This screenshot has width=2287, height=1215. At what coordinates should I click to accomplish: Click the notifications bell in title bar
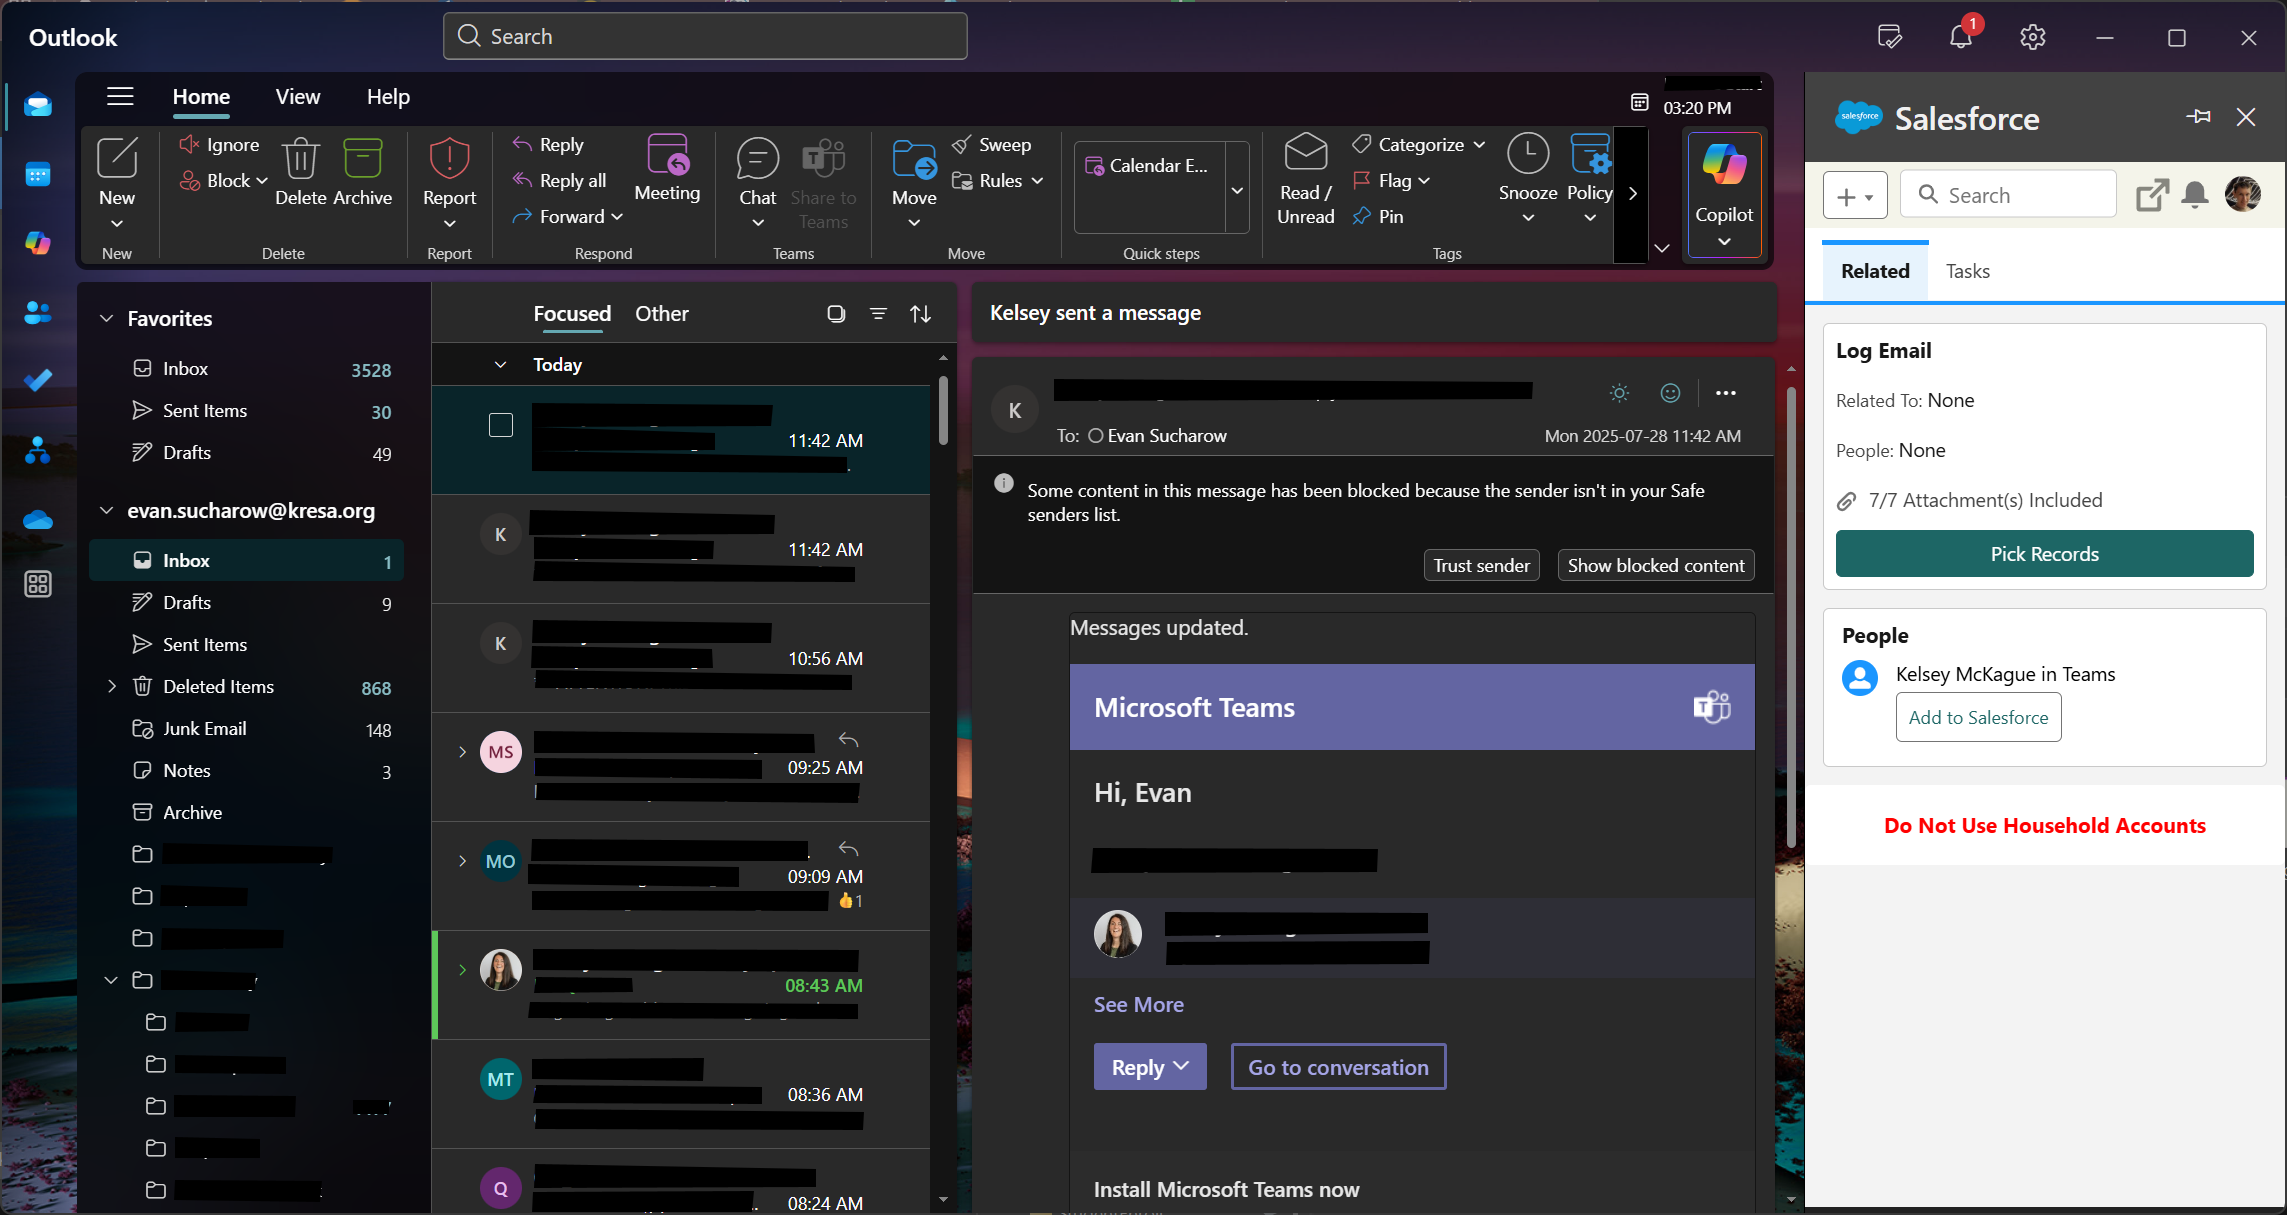pyautogui.click(x=1961, y=37)
